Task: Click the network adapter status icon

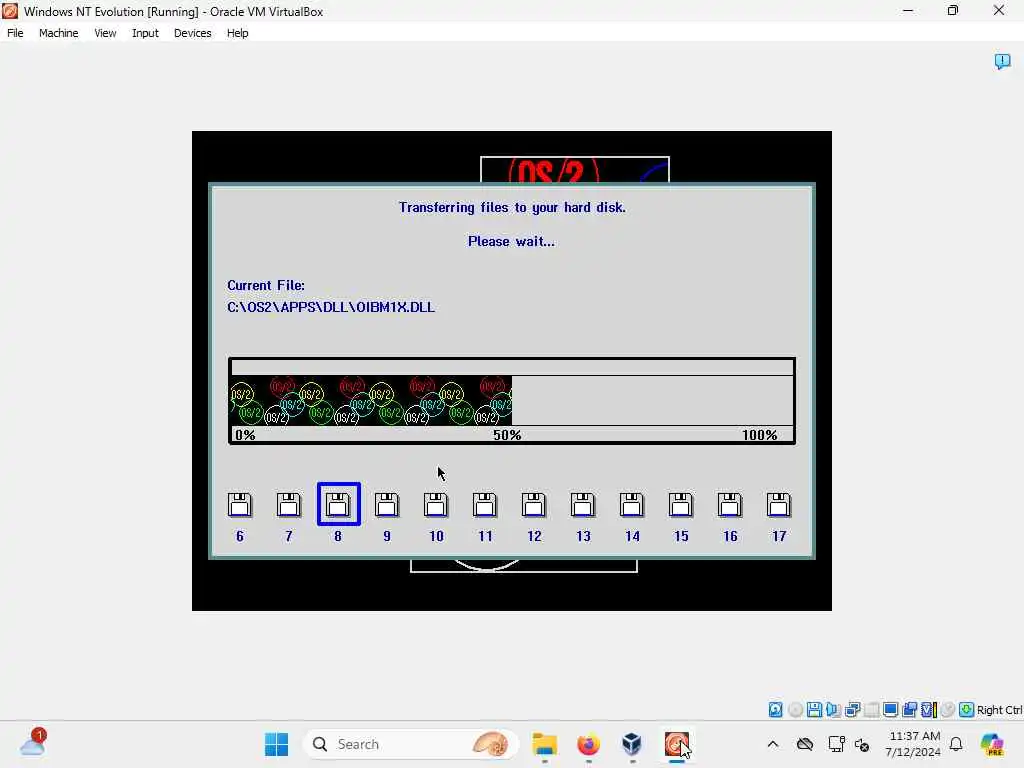Action: pyautogui.click(x=852, y=709)
